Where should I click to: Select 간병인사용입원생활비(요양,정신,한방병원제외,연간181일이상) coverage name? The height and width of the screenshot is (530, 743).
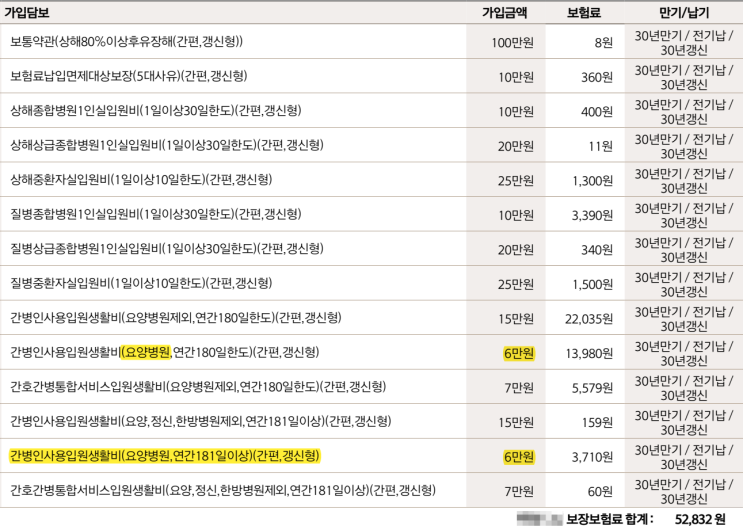pyautogui.click(x=200, y=421)
